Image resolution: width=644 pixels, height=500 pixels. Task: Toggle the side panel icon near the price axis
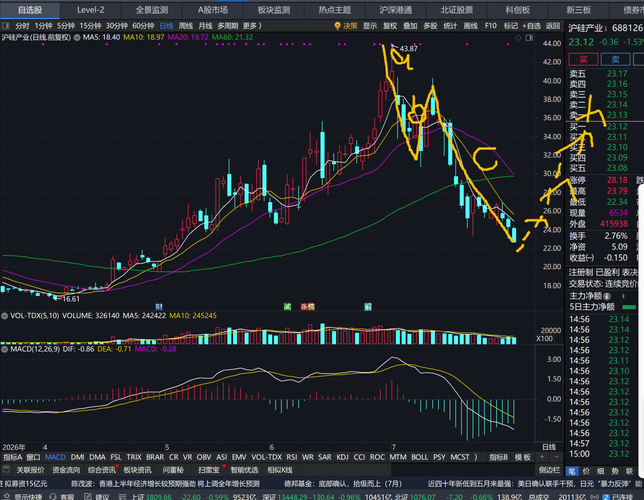click(x=529, y=38)
